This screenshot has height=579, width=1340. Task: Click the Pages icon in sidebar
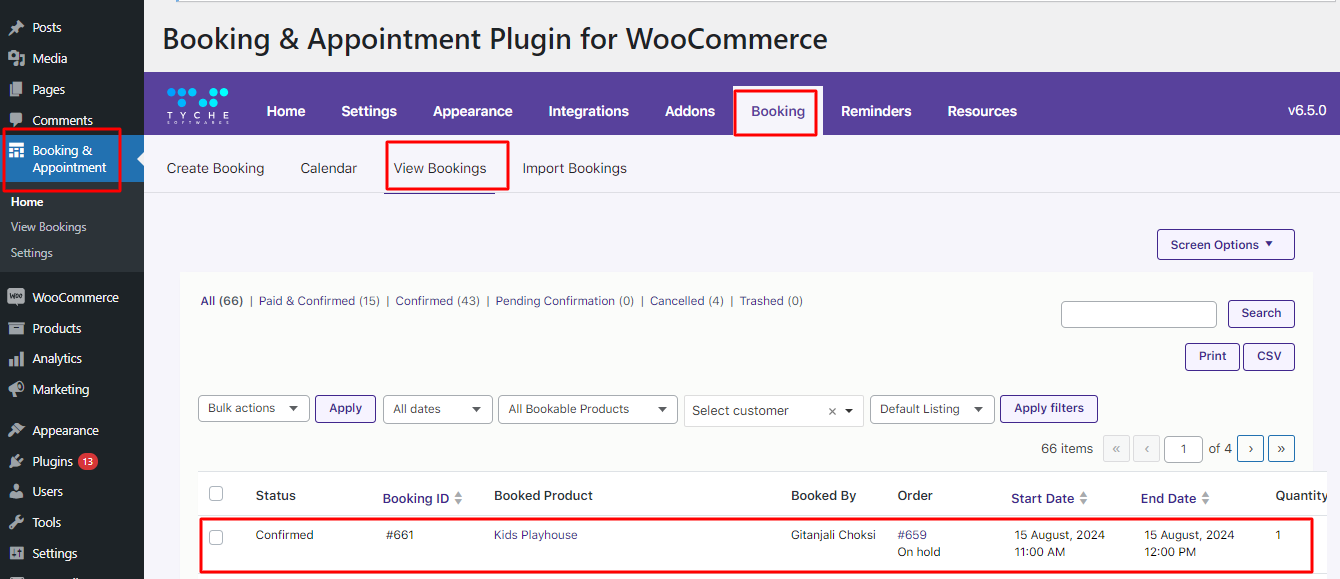pyautogui.click(x=16, y=90)
